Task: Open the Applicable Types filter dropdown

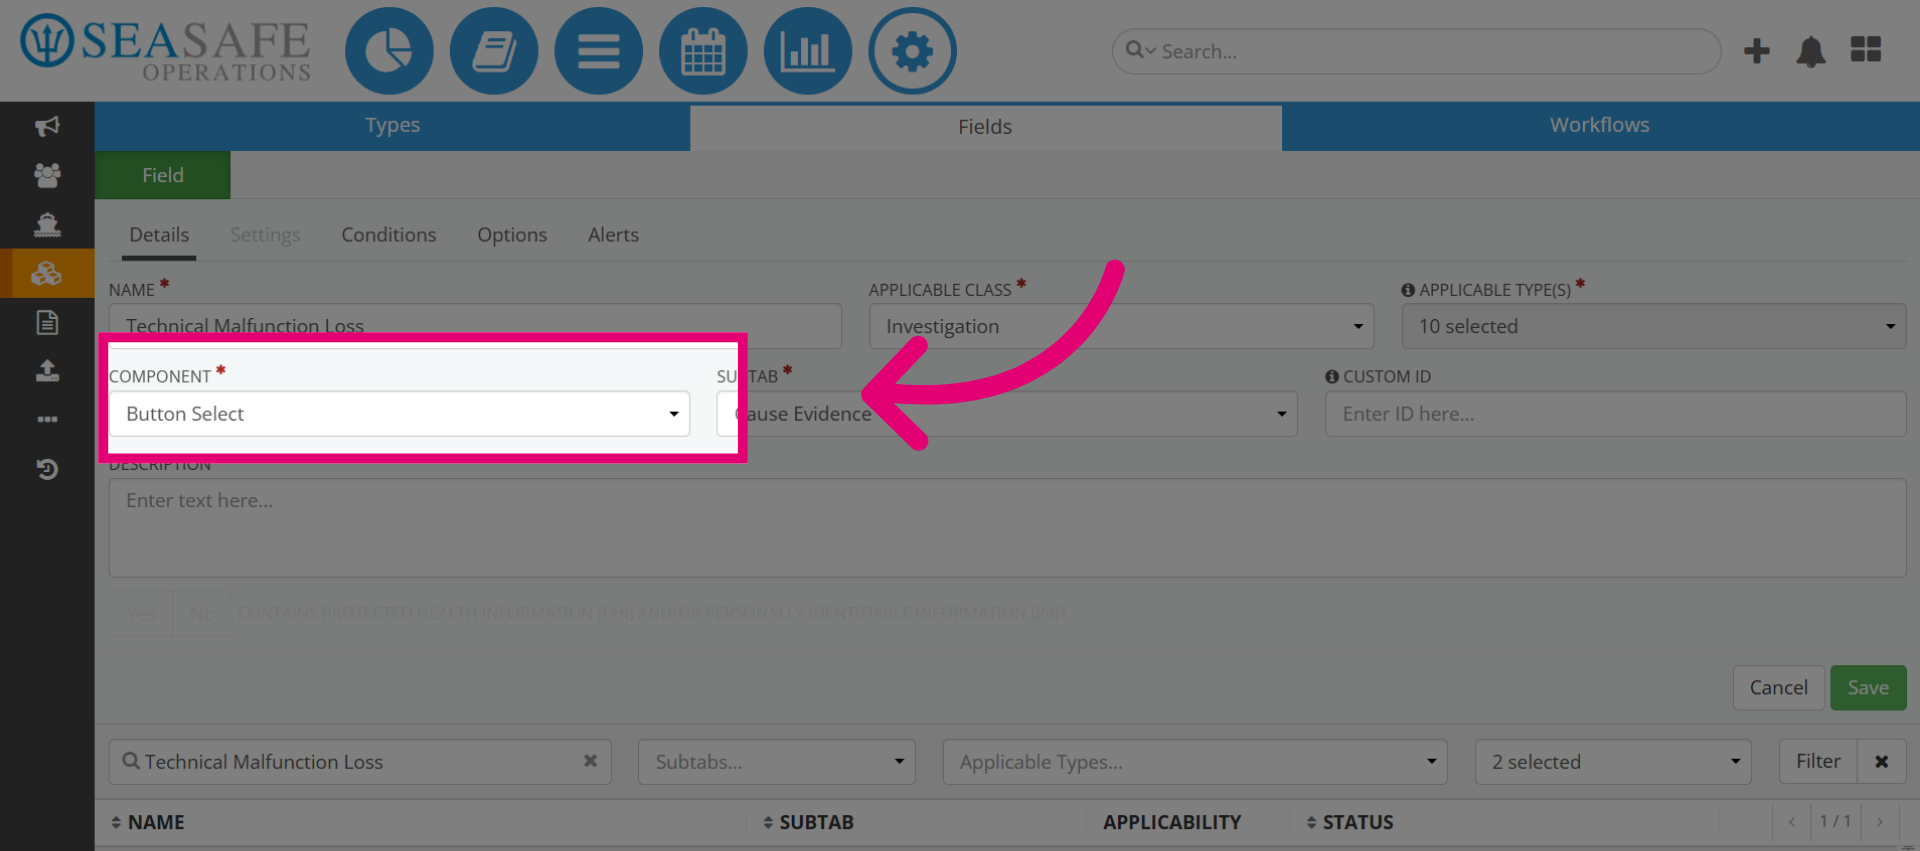Action: pos(1195,762)
